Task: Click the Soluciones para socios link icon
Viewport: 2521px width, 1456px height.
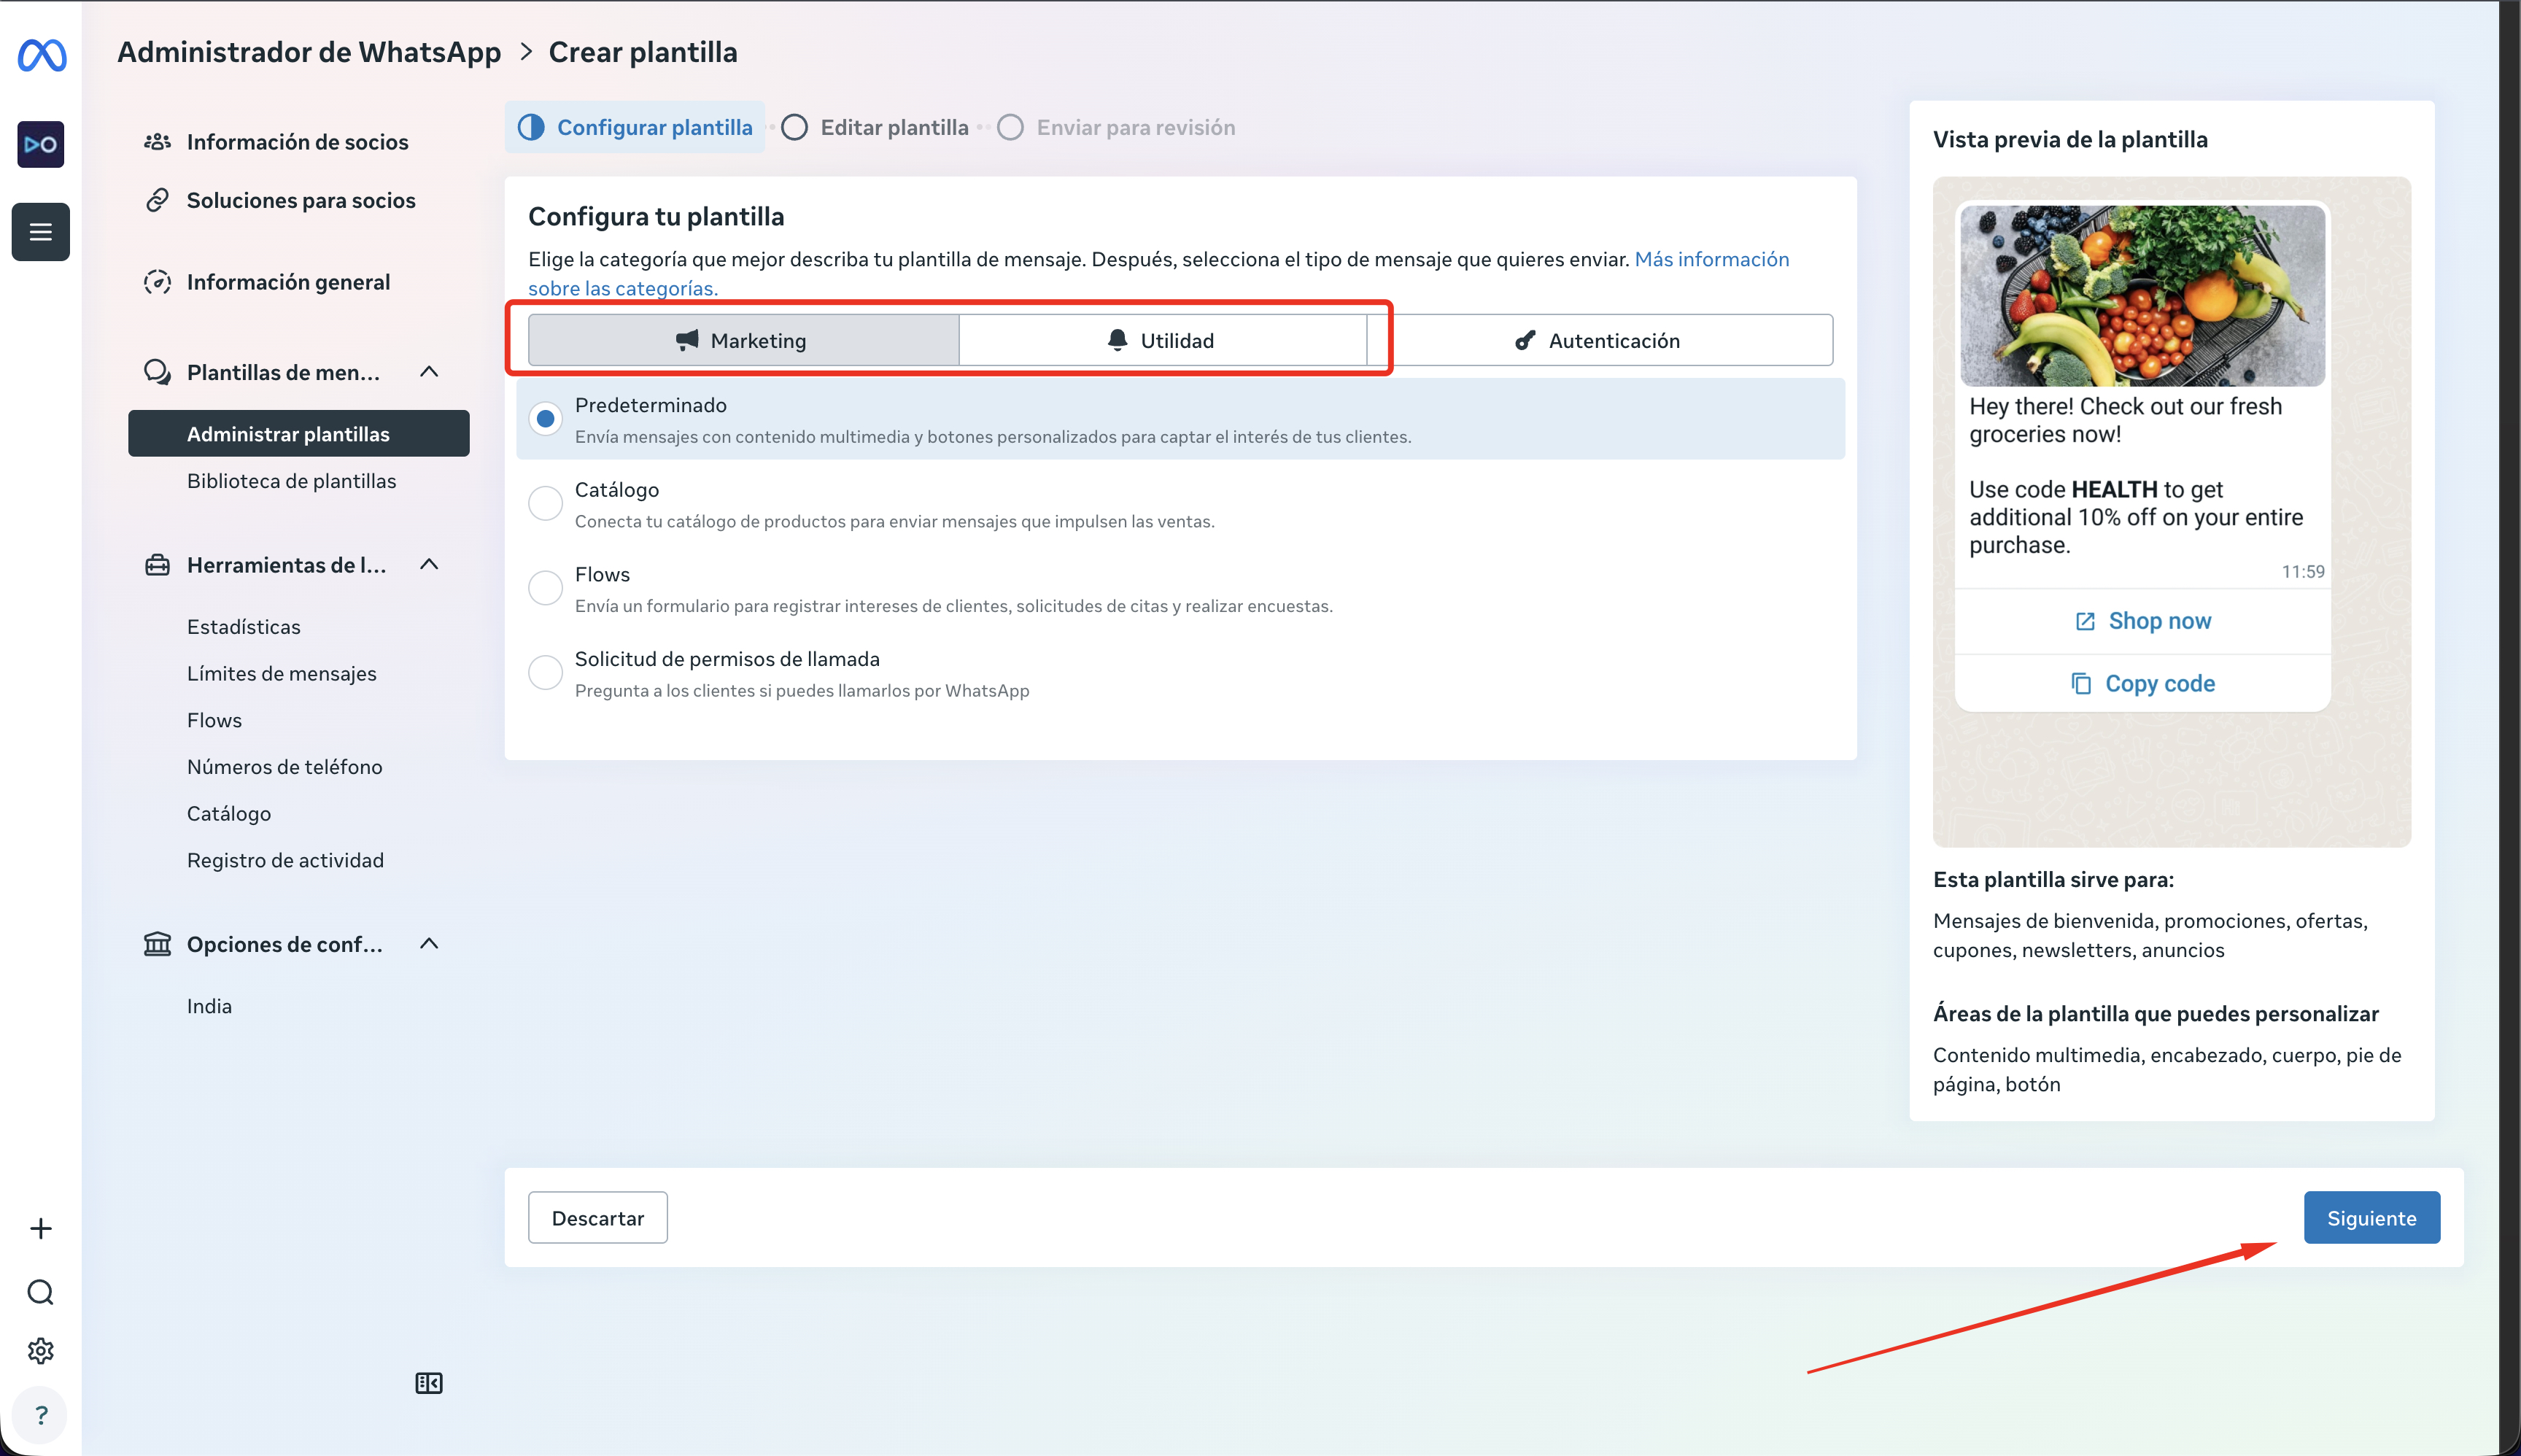Action: (157, 200)
